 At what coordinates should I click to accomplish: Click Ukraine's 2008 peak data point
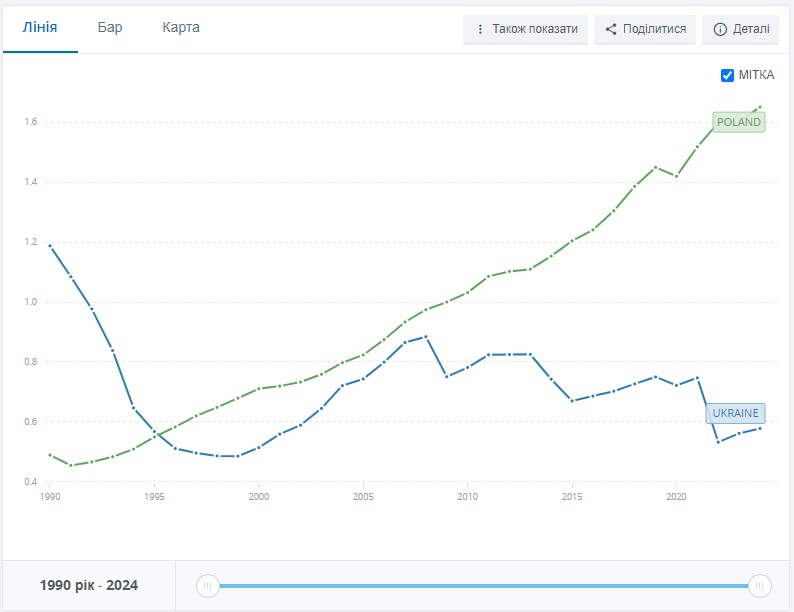(425, 337)
